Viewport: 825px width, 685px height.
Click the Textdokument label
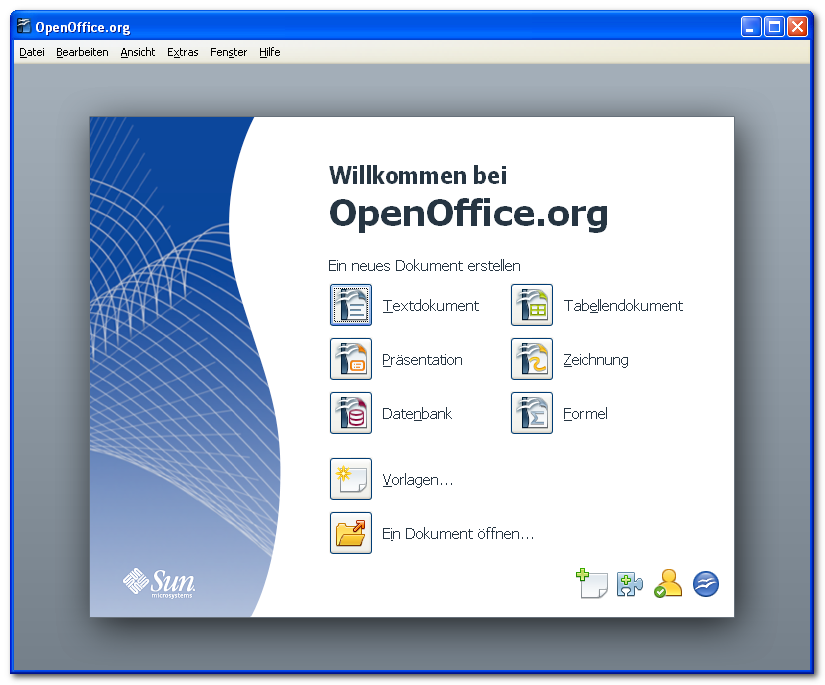[x=430, y=306]
